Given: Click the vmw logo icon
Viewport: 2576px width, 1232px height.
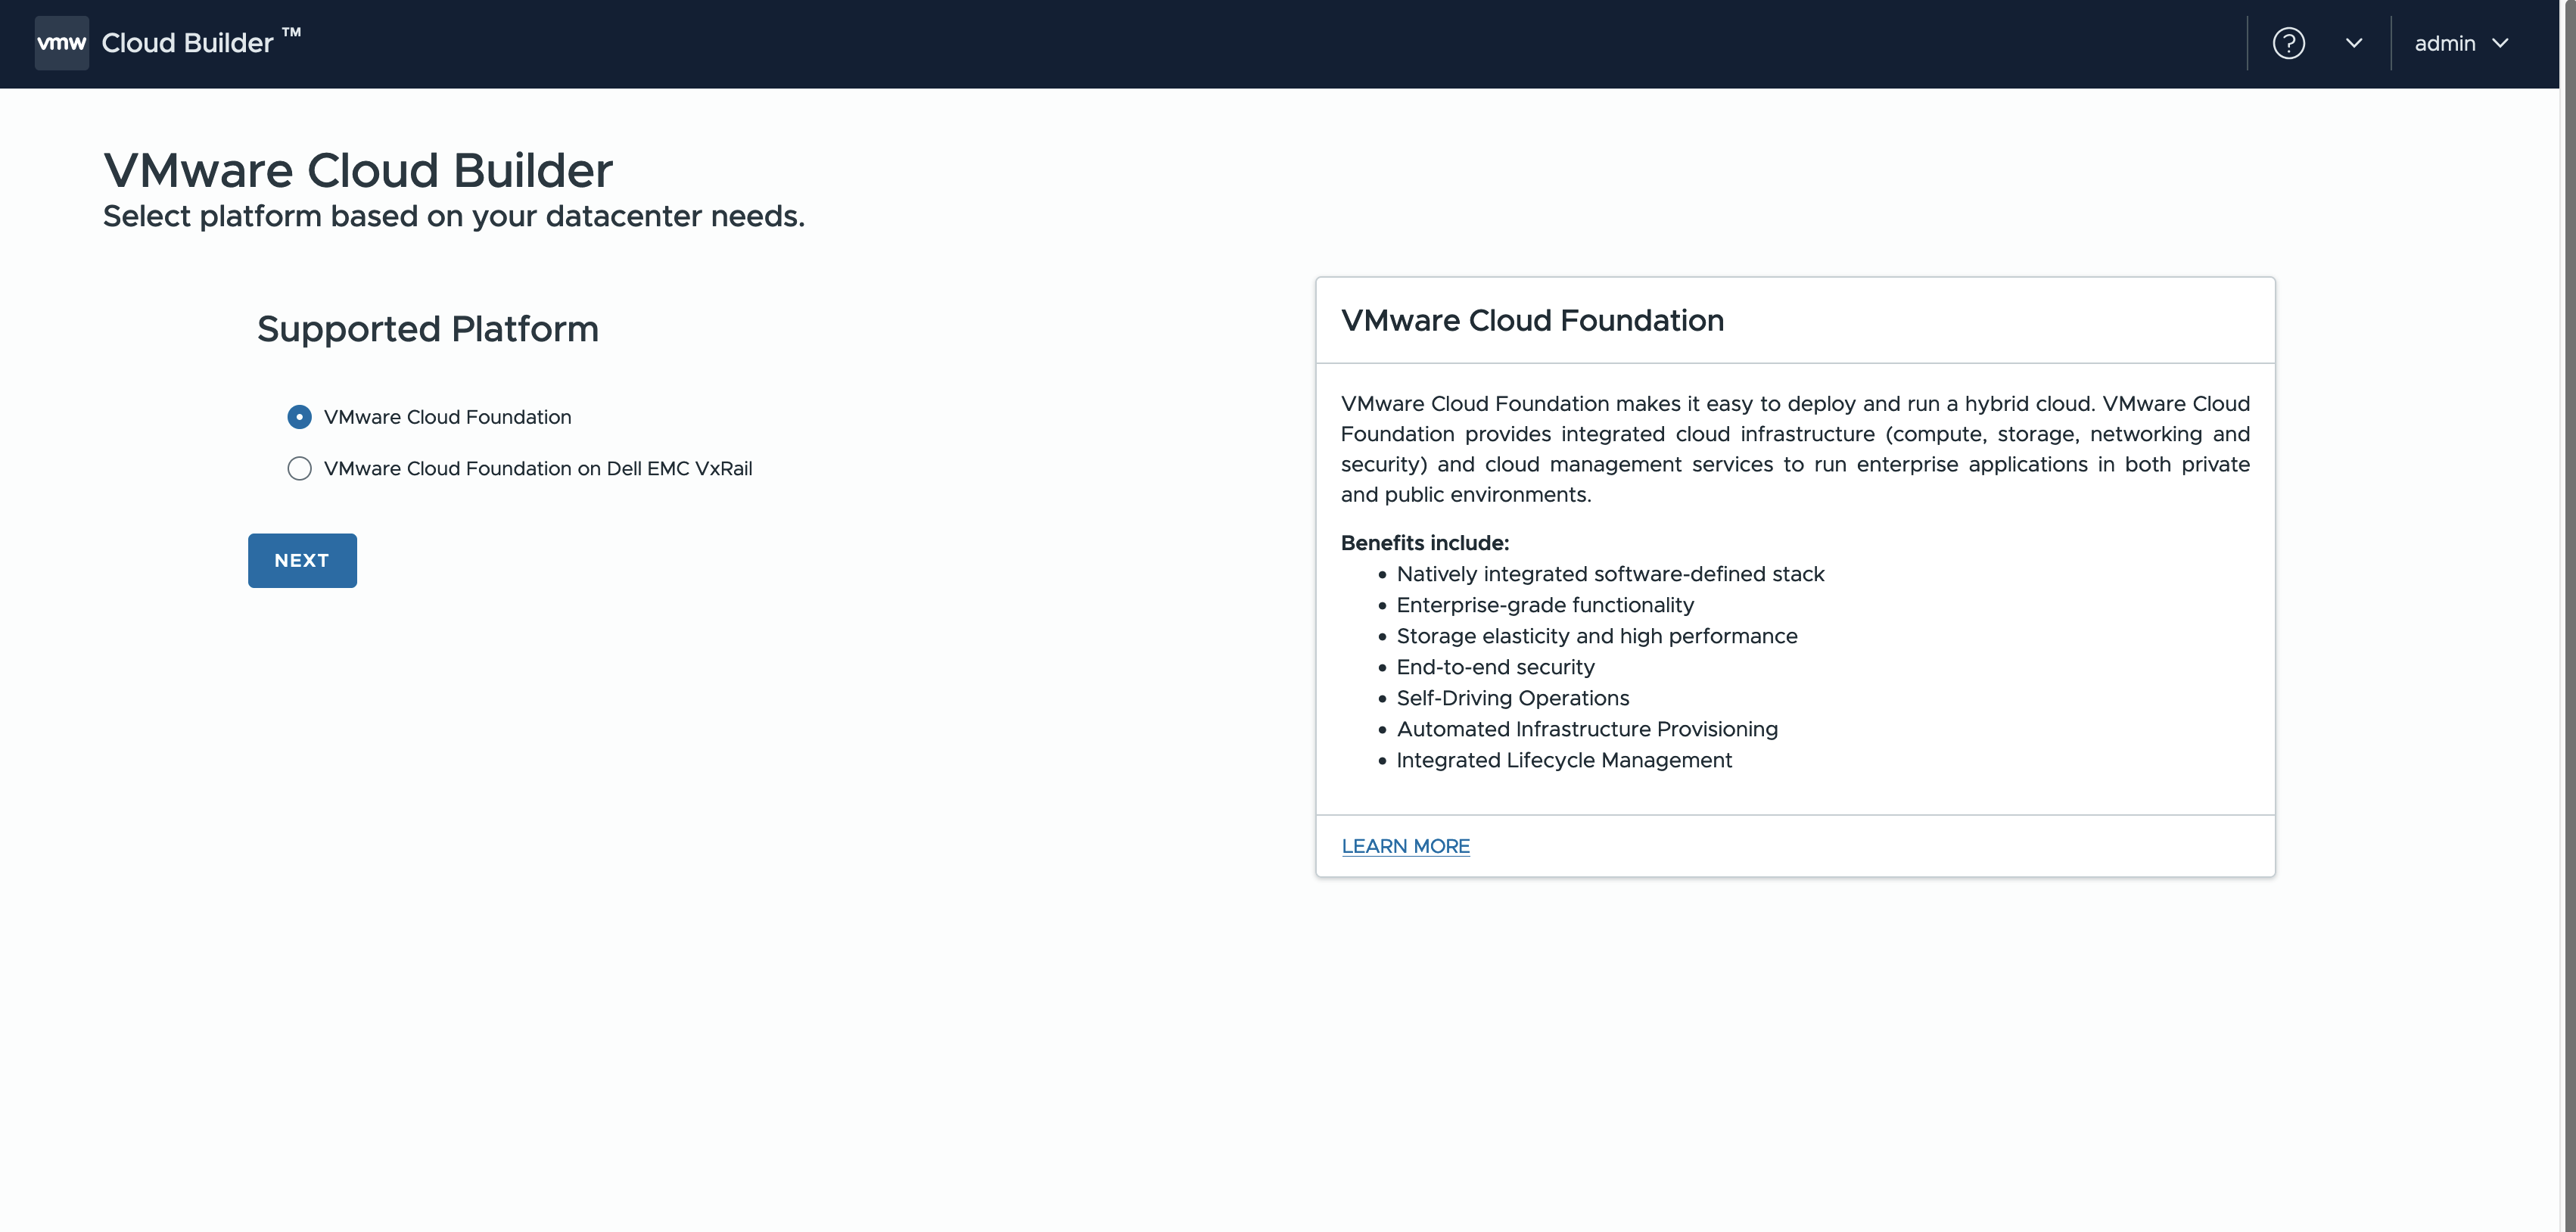Looking at the screenshot, I should pyautogui.click(x=61, y=43).
